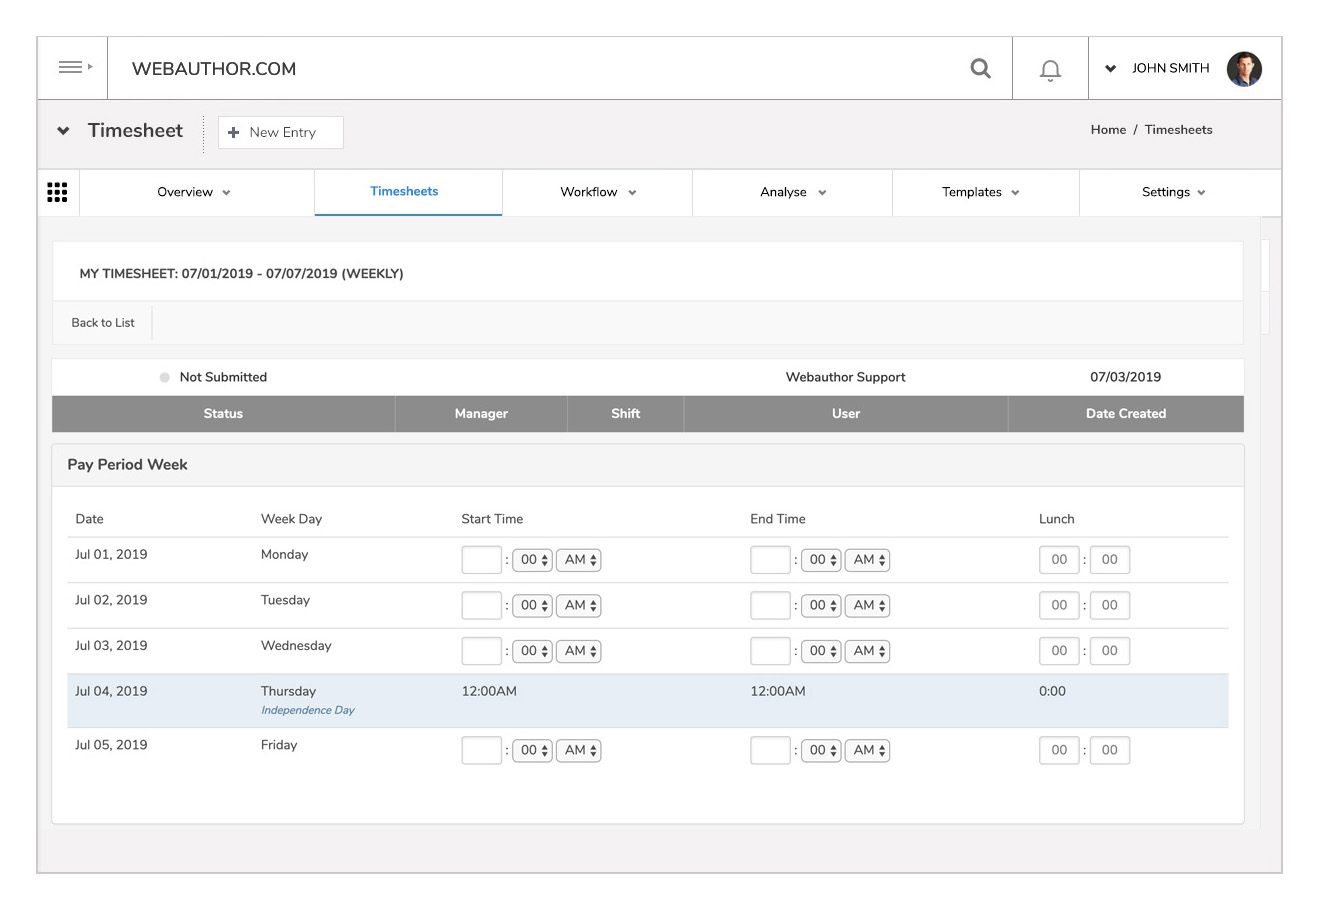Image resolution: width=1319 pixels, height=910 pixels.
Task: Open the notifications bell
Action: pyautogui.click(x=1050, y=70)
